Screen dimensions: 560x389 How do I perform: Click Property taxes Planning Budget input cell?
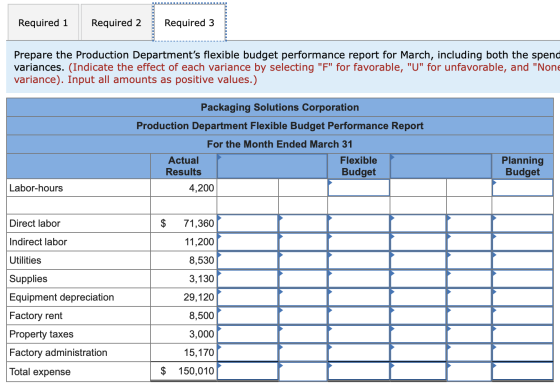tap(522, 334)
